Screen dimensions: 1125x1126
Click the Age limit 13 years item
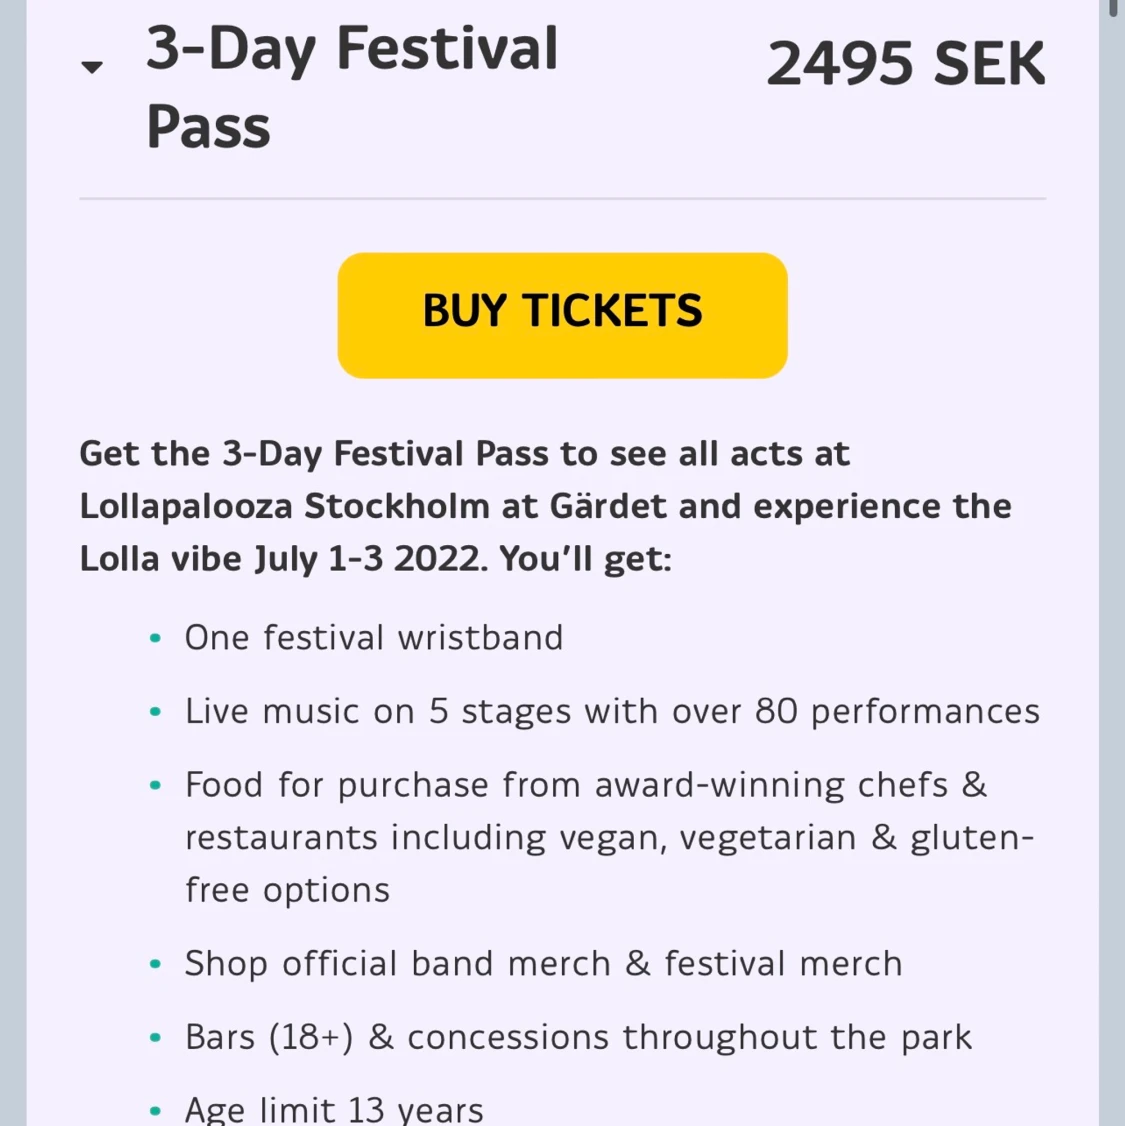[334, 1109]
